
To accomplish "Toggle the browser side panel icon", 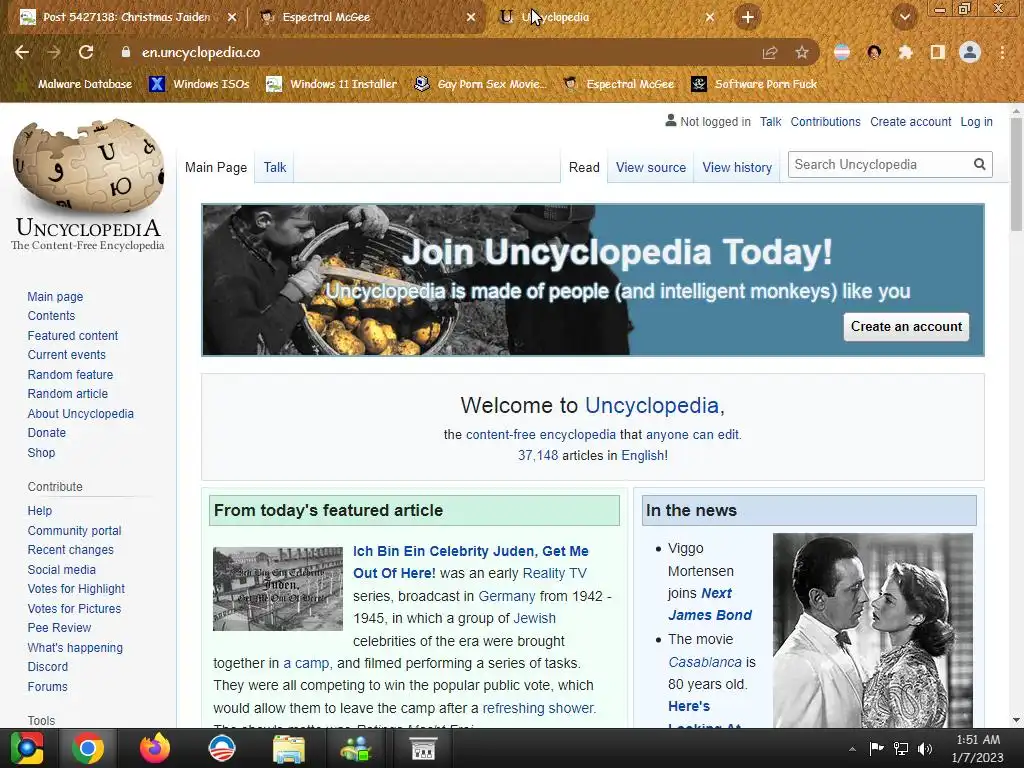I will (938, 52).
